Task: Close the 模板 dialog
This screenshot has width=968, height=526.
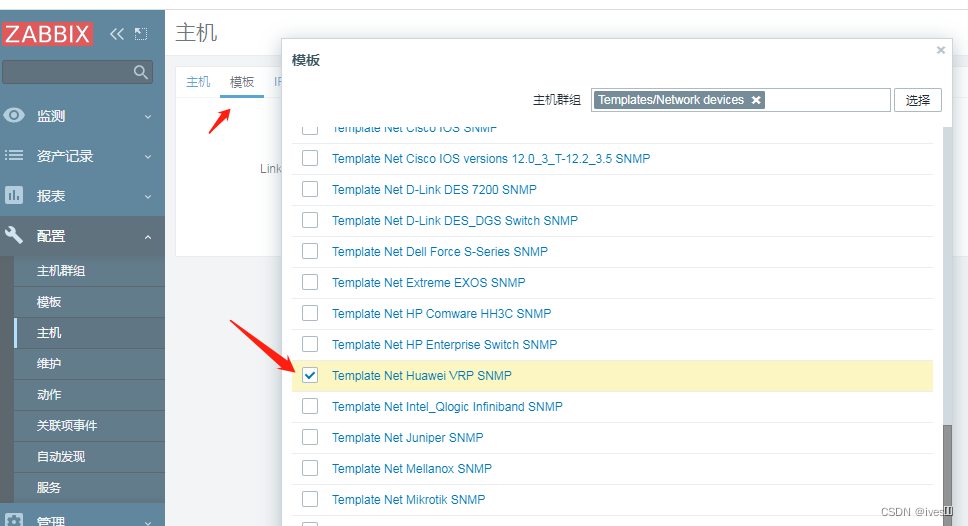Action: coord(940,50)
